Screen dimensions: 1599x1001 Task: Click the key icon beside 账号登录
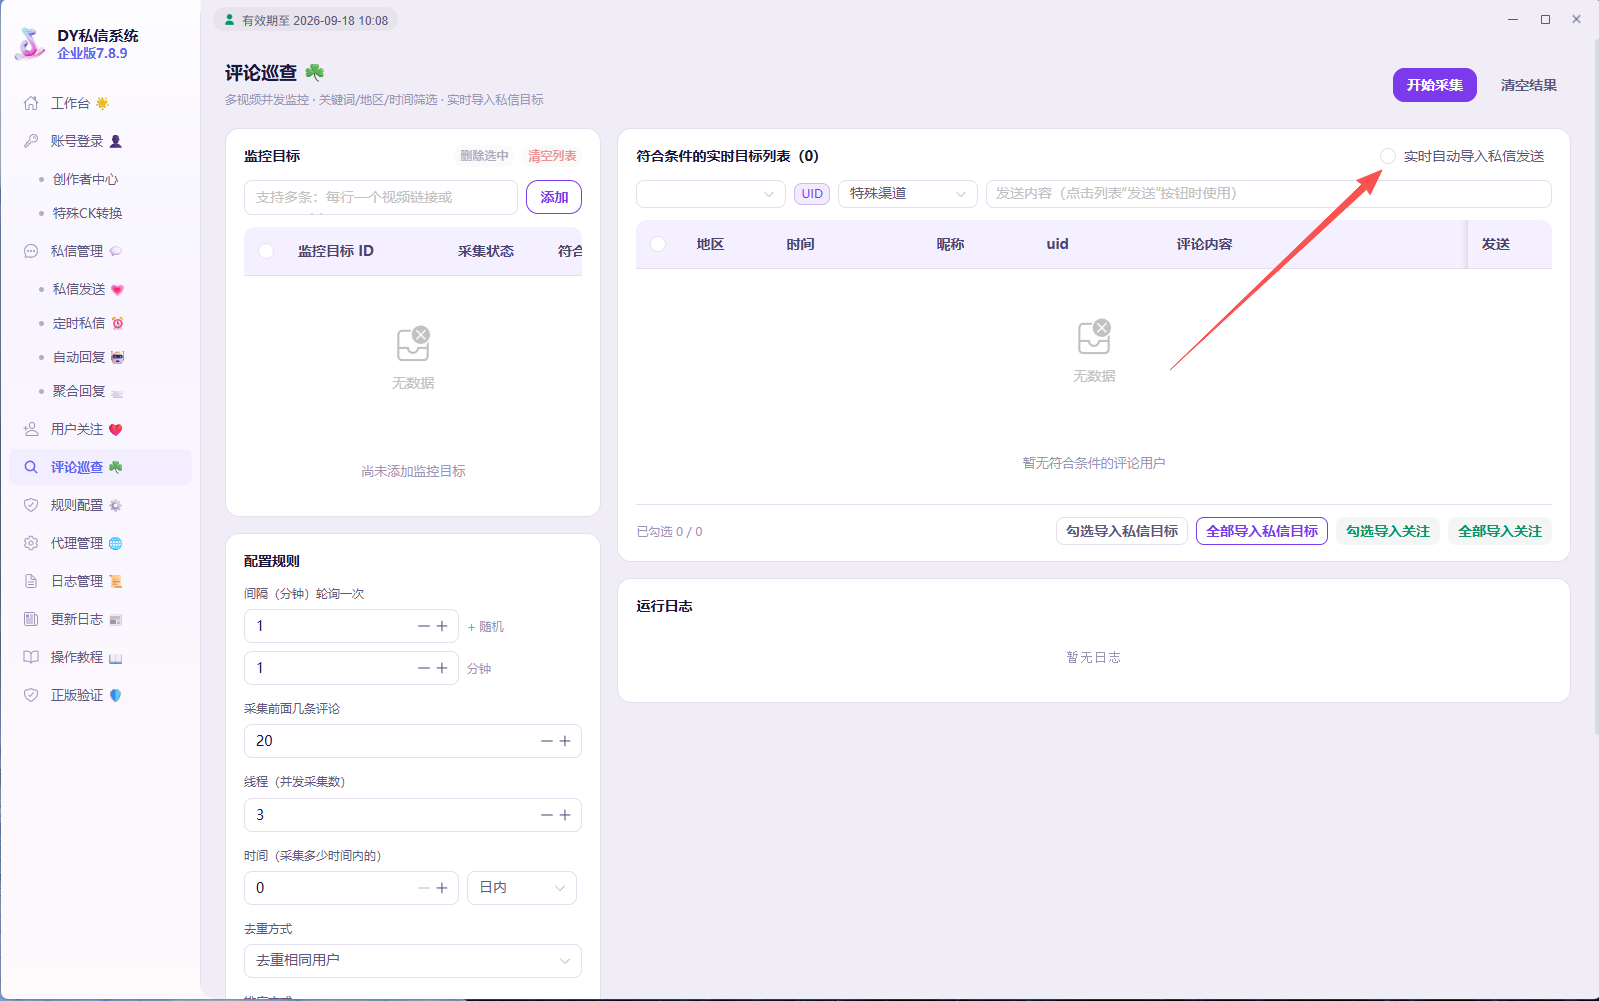(x=31, y=141)
